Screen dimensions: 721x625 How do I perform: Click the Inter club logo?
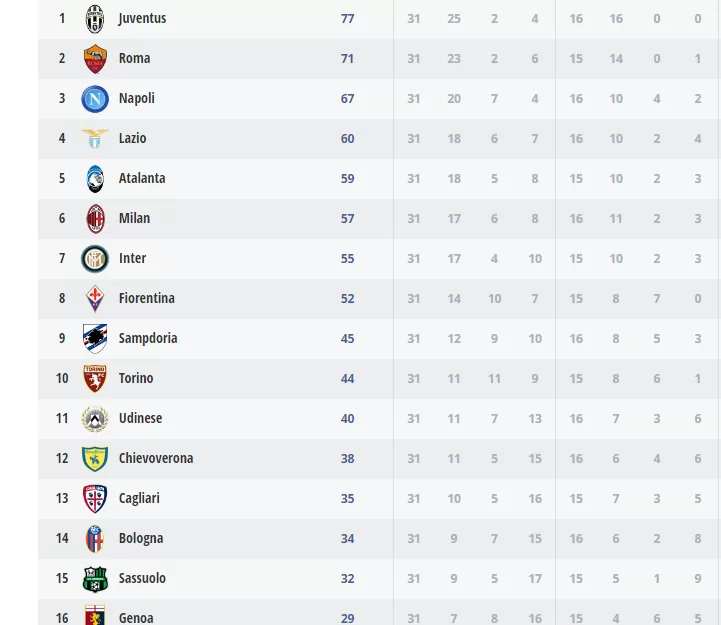95,259
